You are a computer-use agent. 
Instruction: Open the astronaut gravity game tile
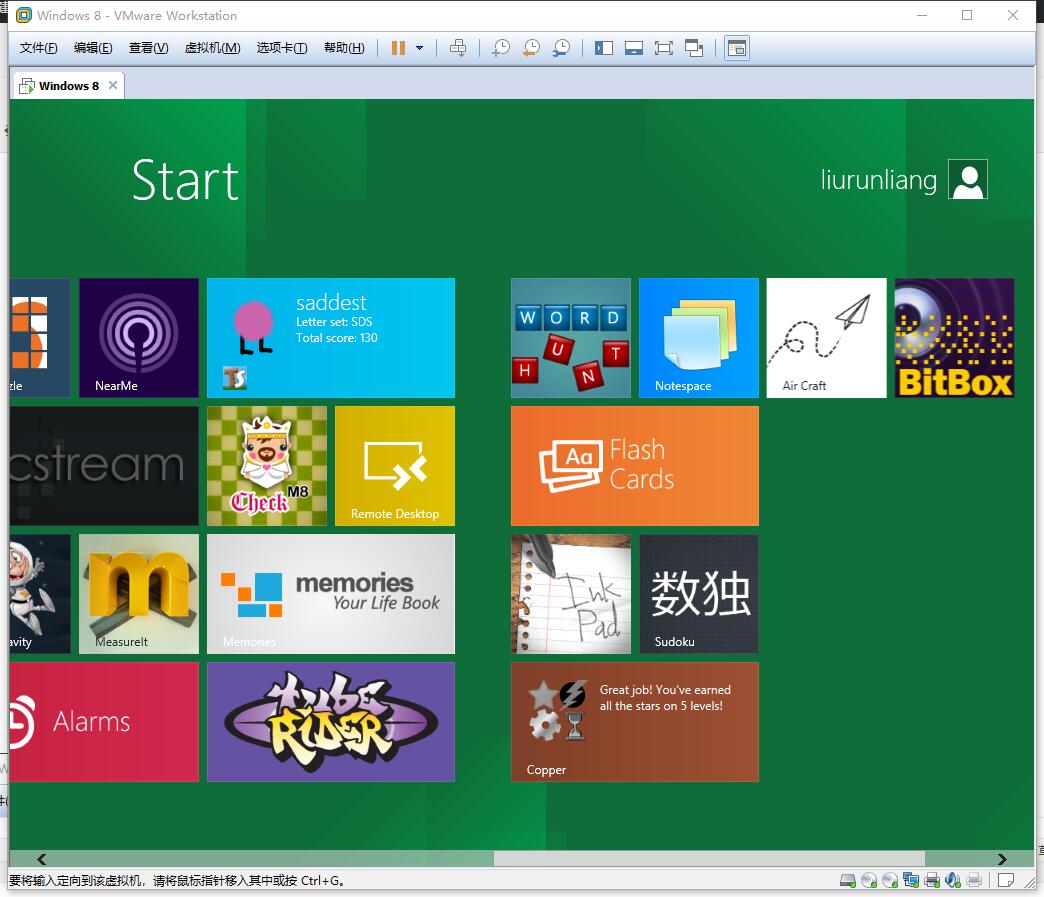coord(40,593)
